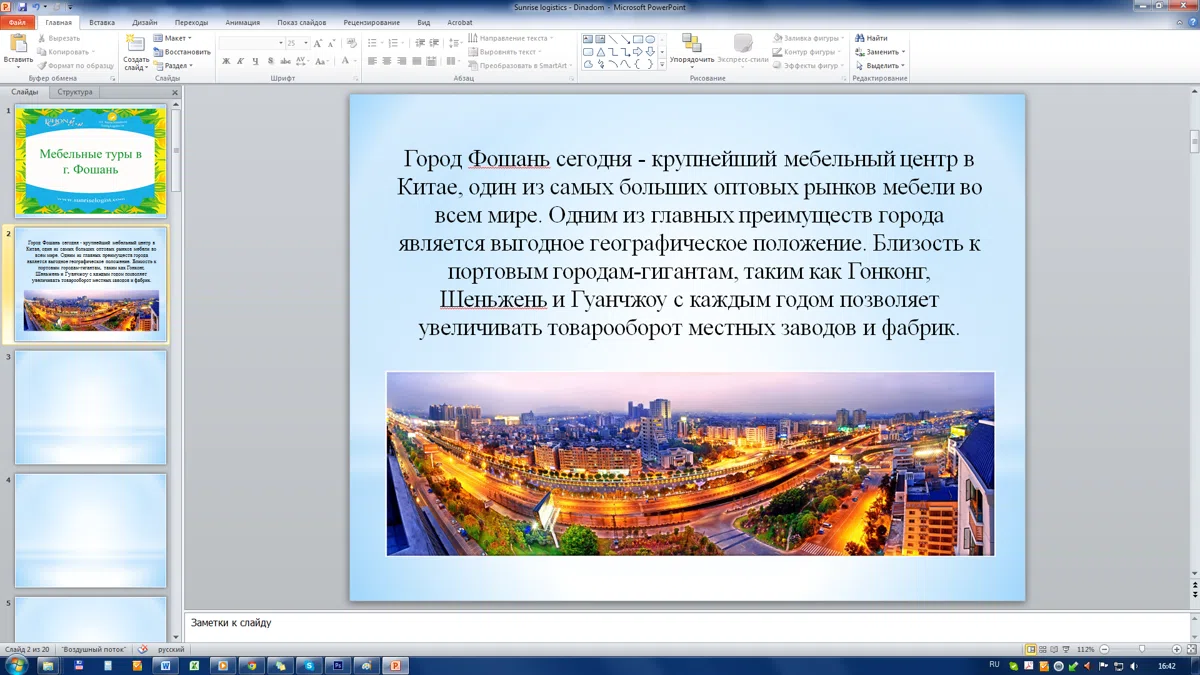Click the Найти binoculars search icon
Screen dimensions: 1200x675
(x=859, y=38)
